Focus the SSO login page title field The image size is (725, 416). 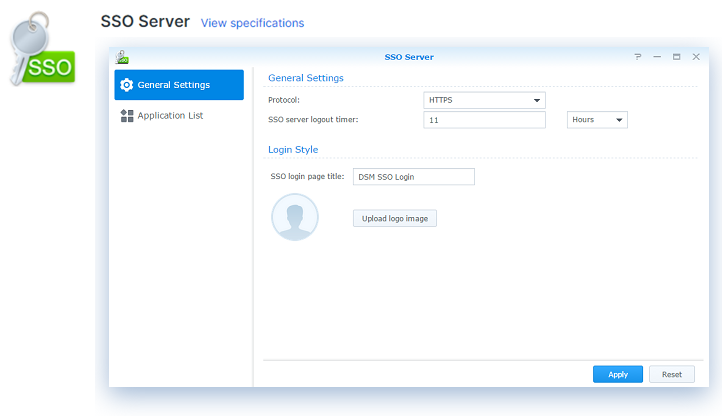point(413,177)
